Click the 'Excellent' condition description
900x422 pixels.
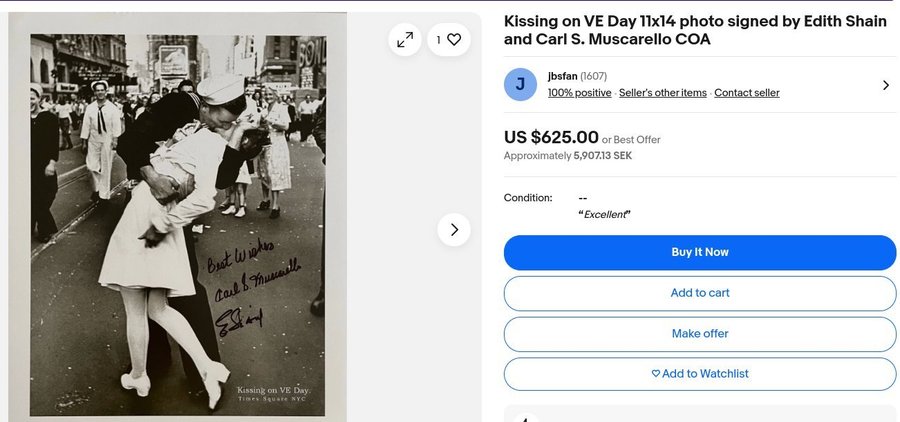point(605,215)
